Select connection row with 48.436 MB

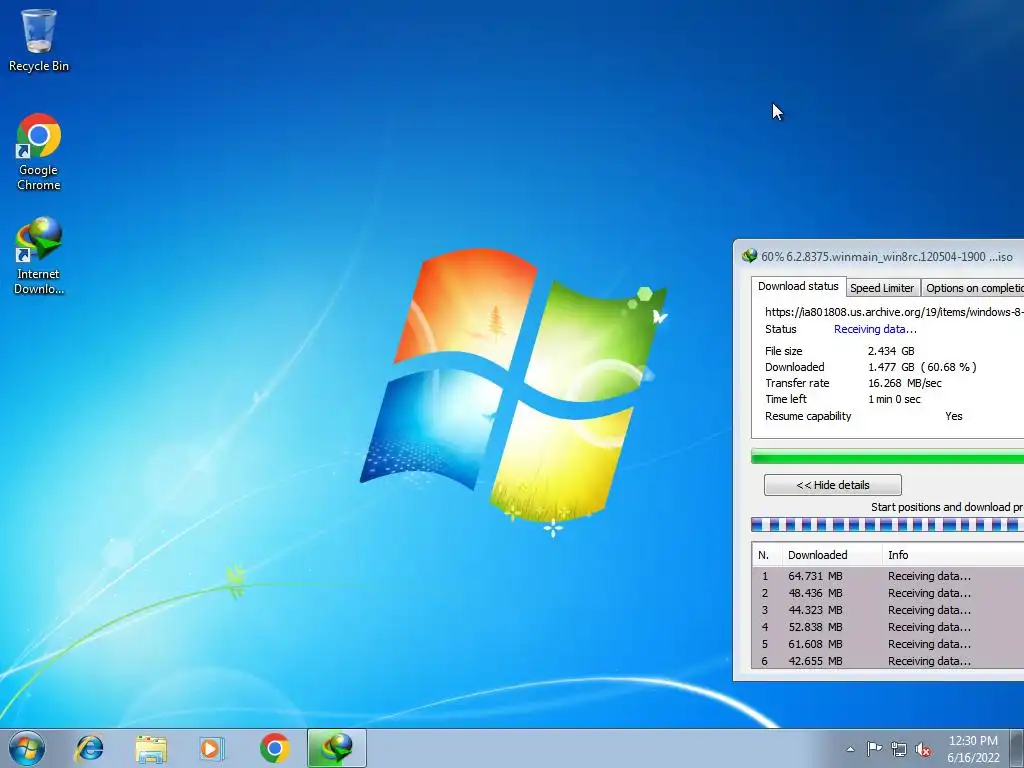(888, 593)
